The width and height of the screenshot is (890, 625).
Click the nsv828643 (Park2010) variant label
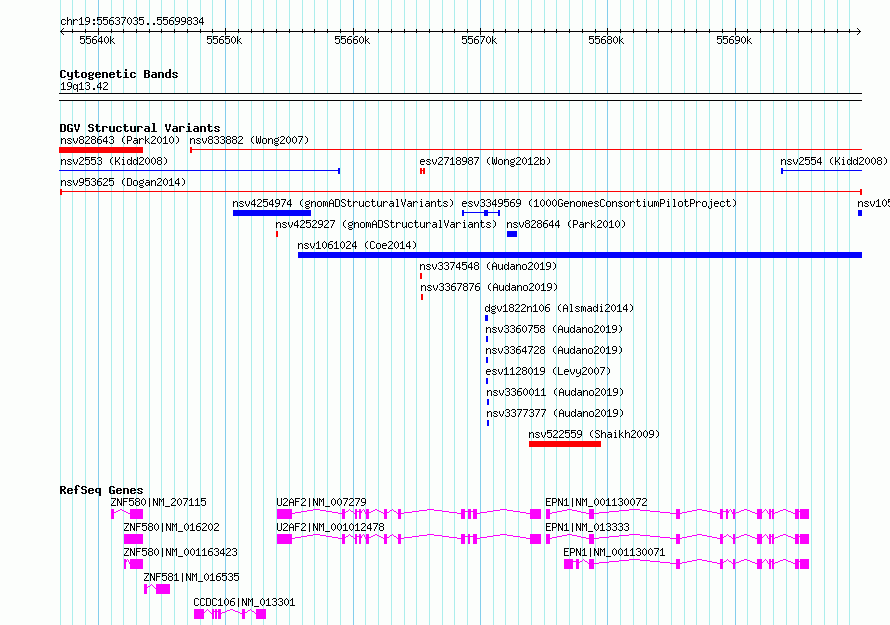(120, 140)
